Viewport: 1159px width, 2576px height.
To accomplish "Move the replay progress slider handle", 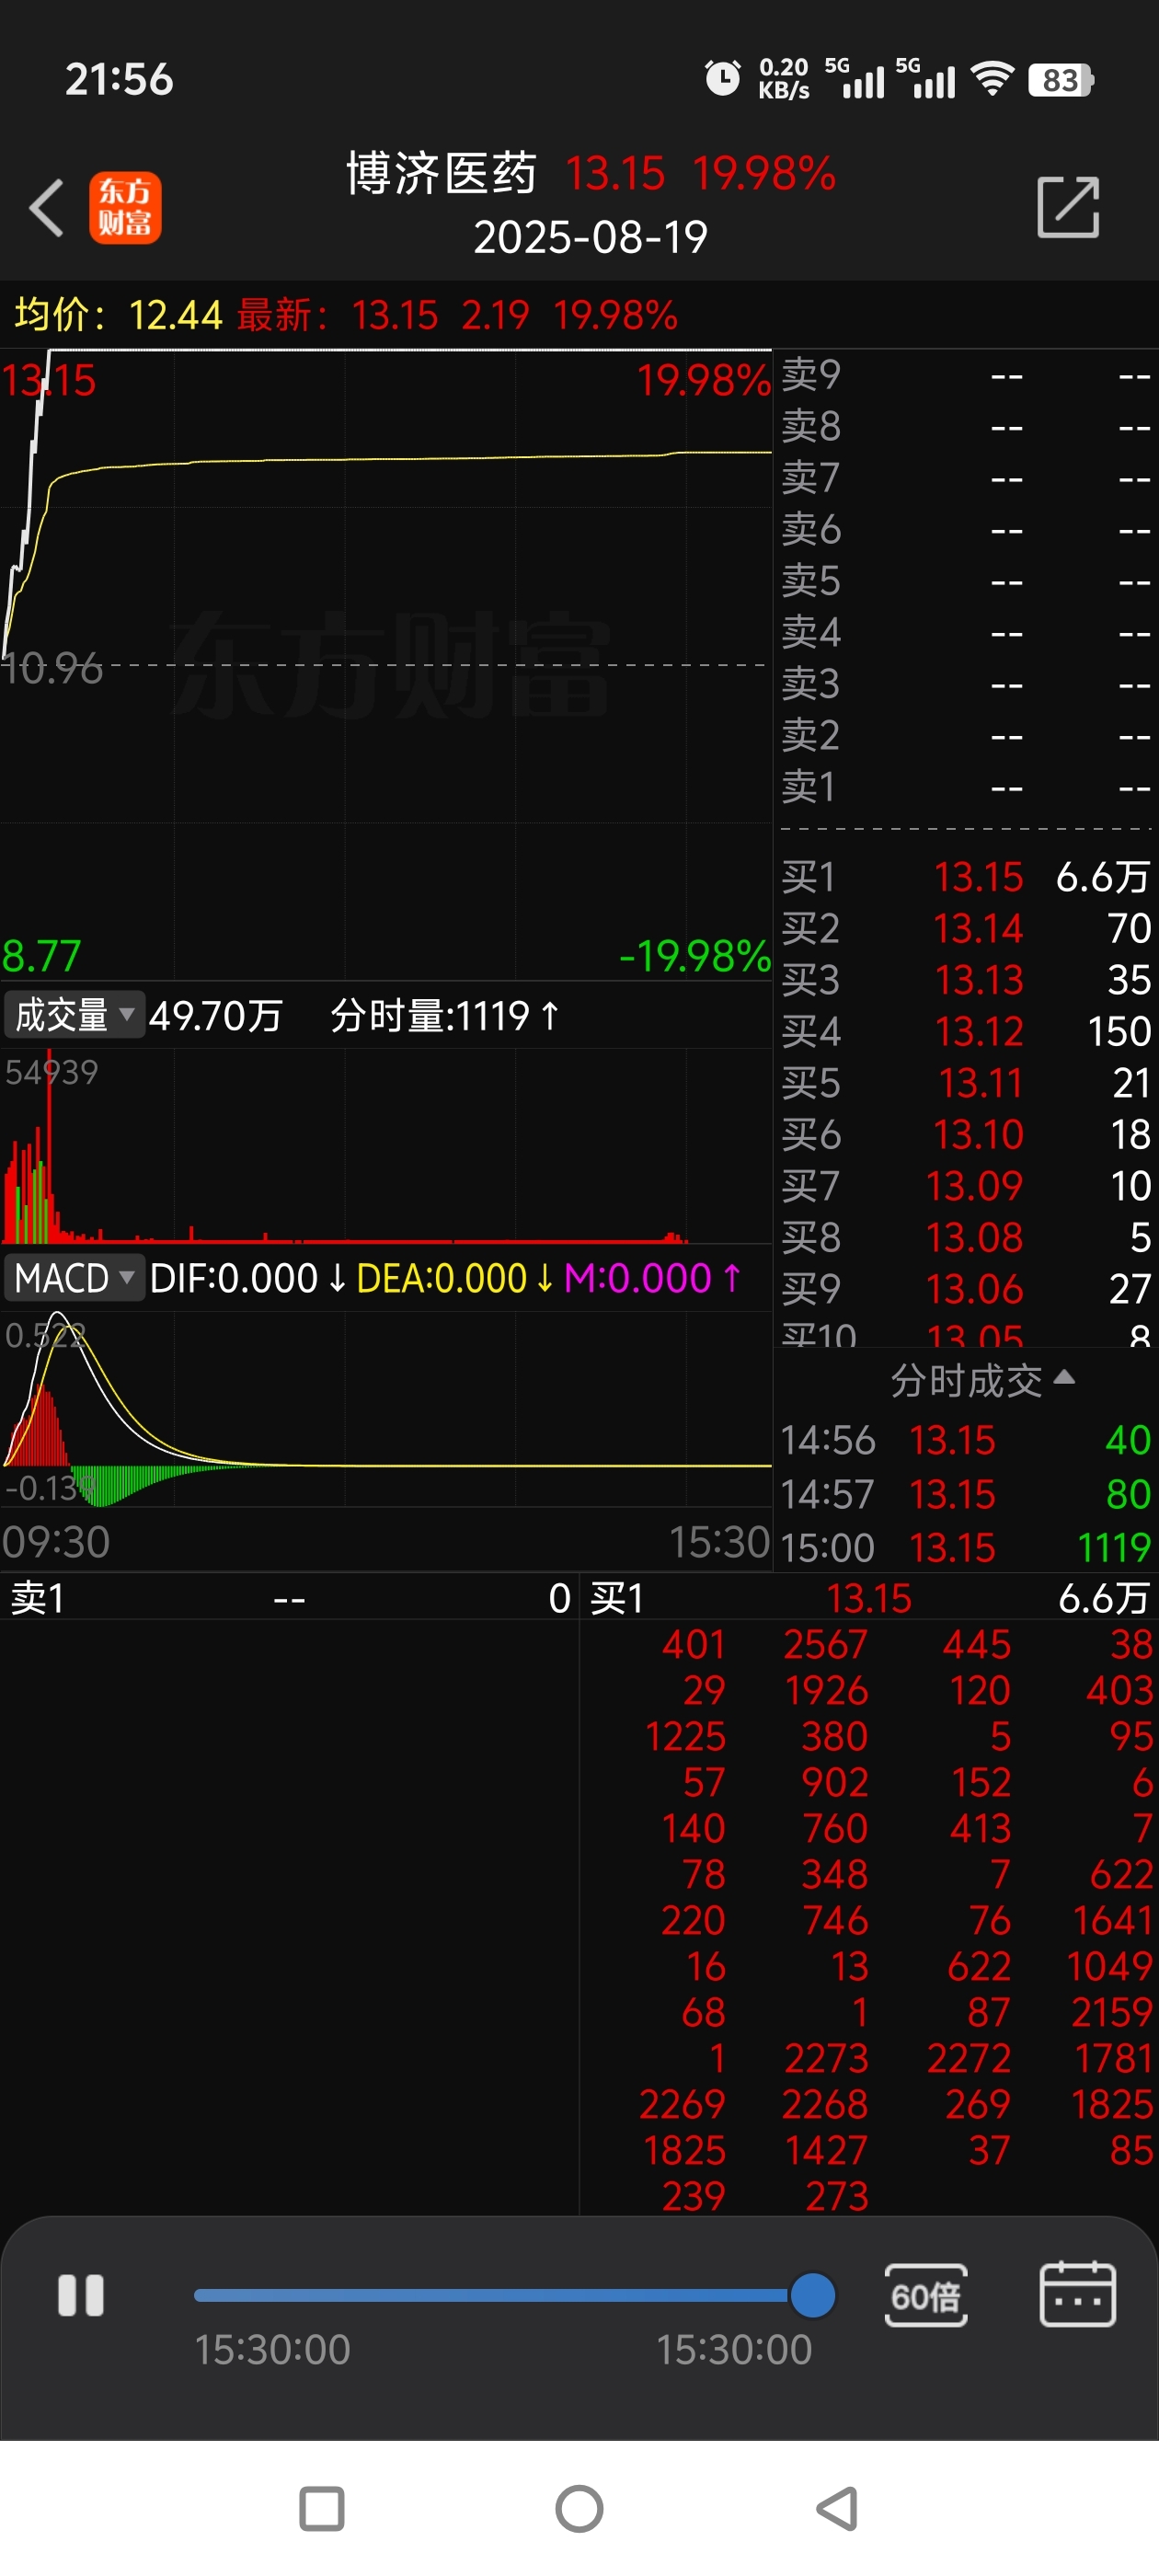I will pos(812,2295).
